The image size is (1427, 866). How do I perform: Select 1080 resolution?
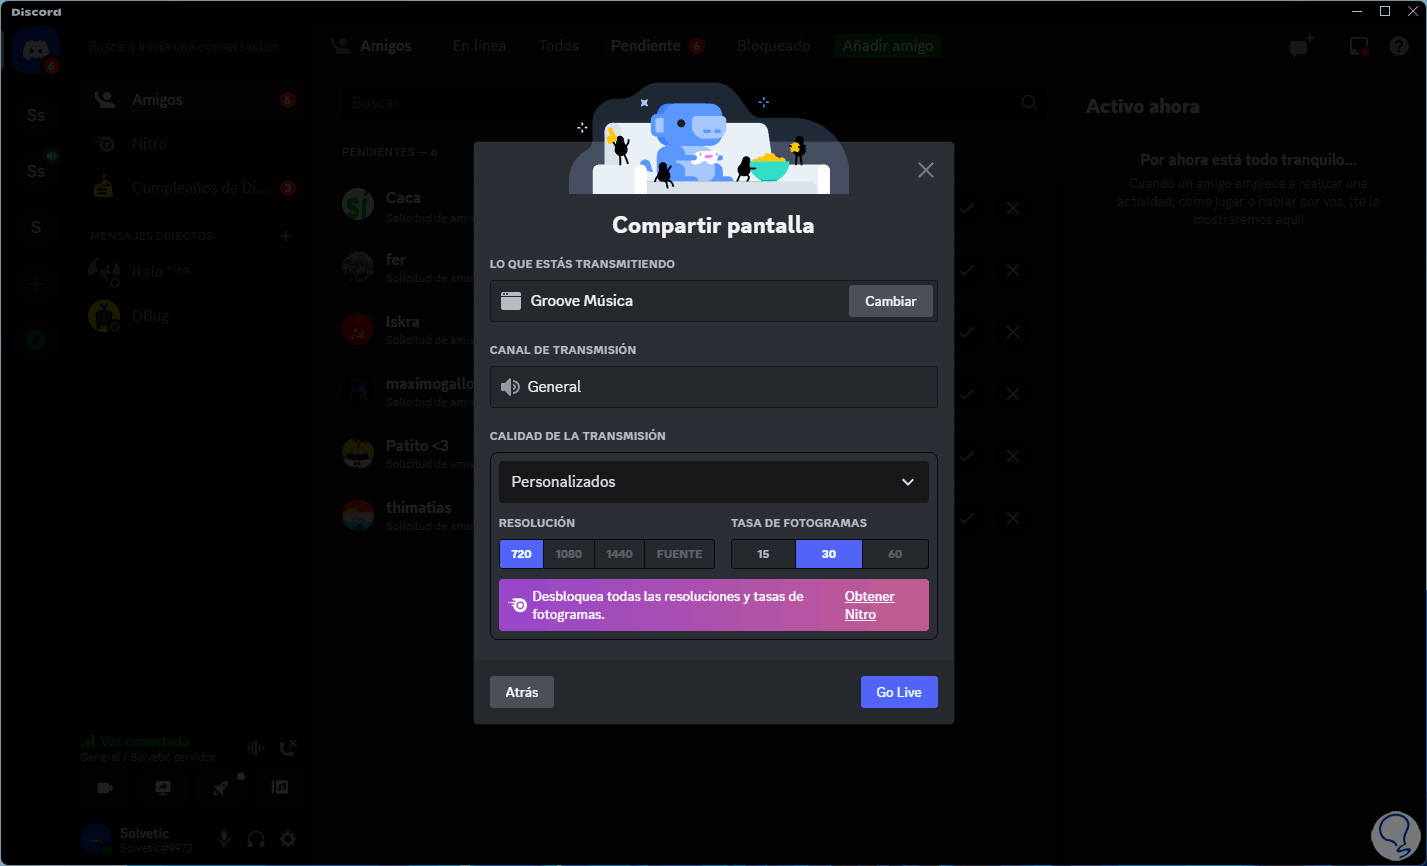click(x=569, y=554)
